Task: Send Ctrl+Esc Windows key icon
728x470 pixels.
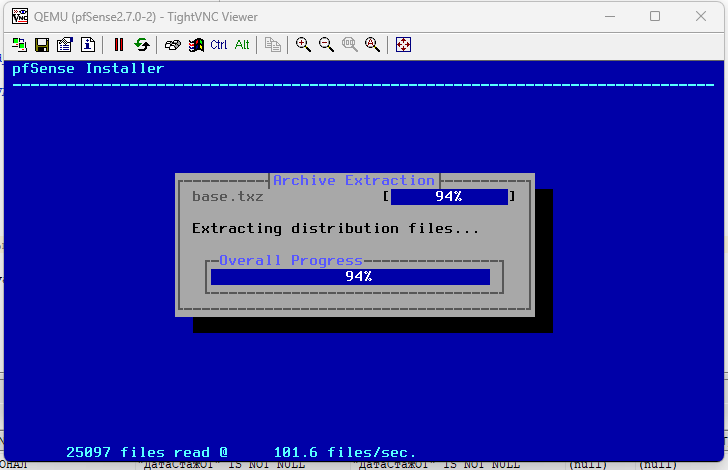Action: coord(196,45)
